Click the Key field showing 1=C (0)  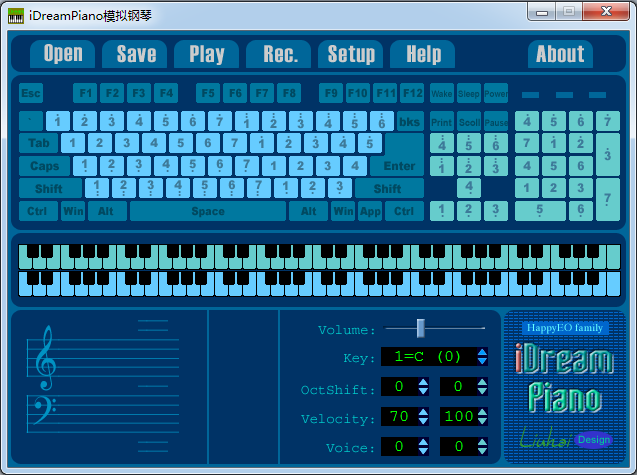[x=427, y=357]
